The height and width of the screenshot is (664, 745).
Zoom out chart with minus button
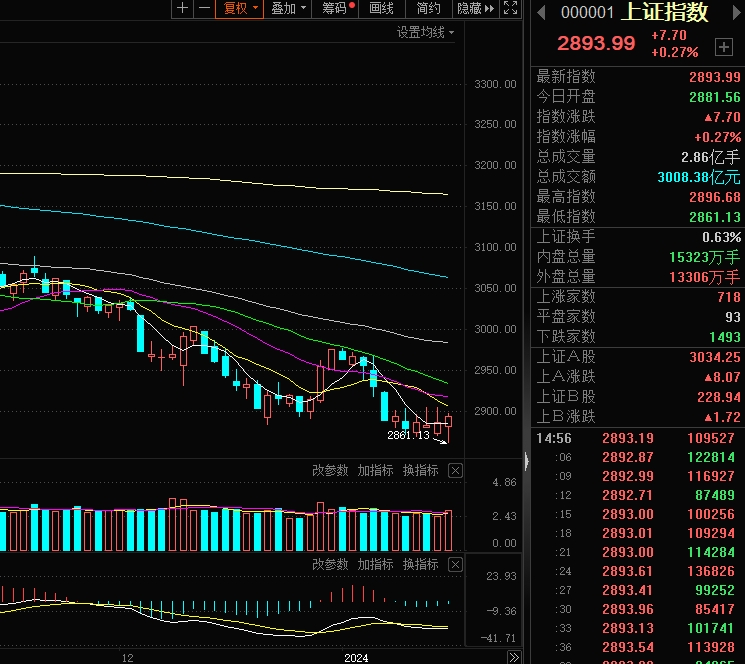pyautogui.click(x=204, y=8)
